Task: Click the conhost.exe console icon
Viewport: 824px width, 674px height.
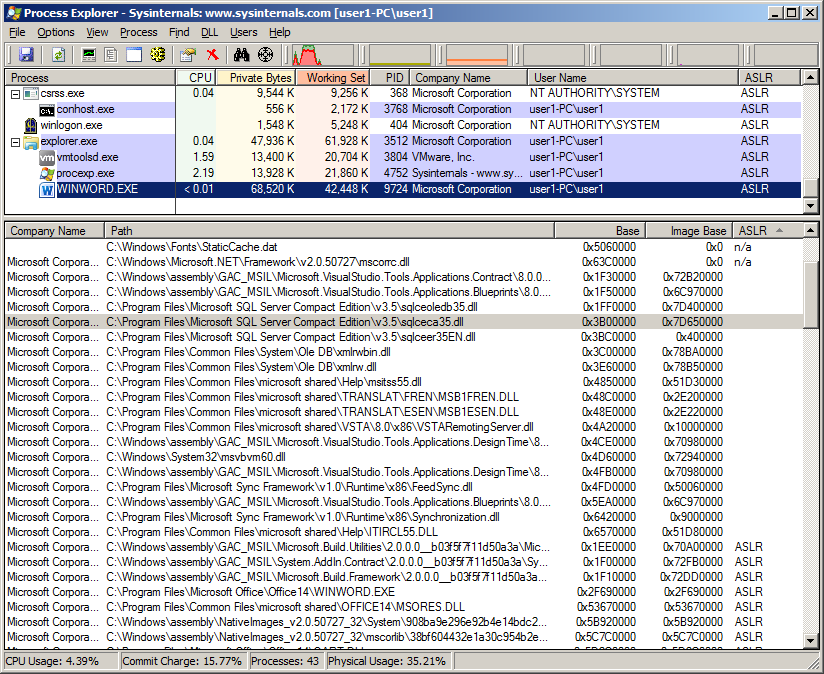Action: tap(47, 110)
